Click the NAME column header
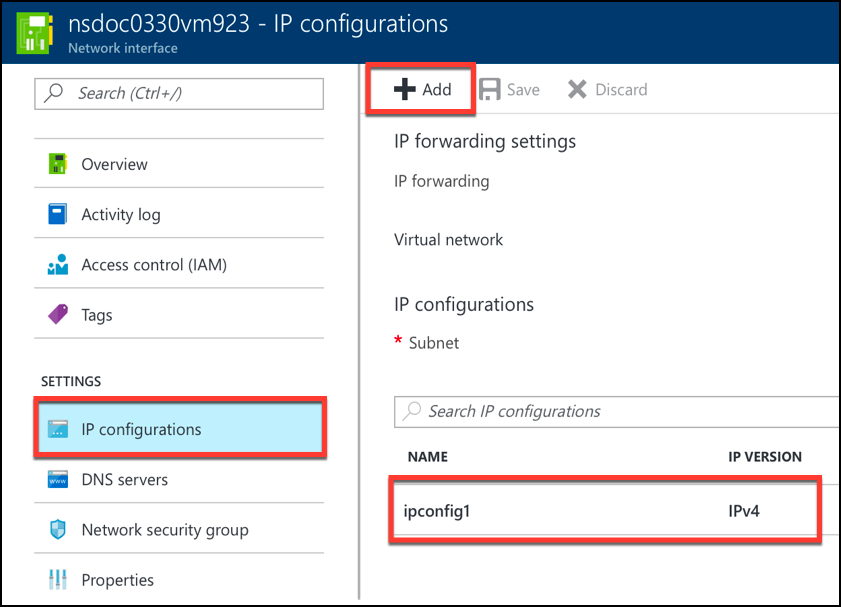The image size is (841, 607). pos(427,456)
